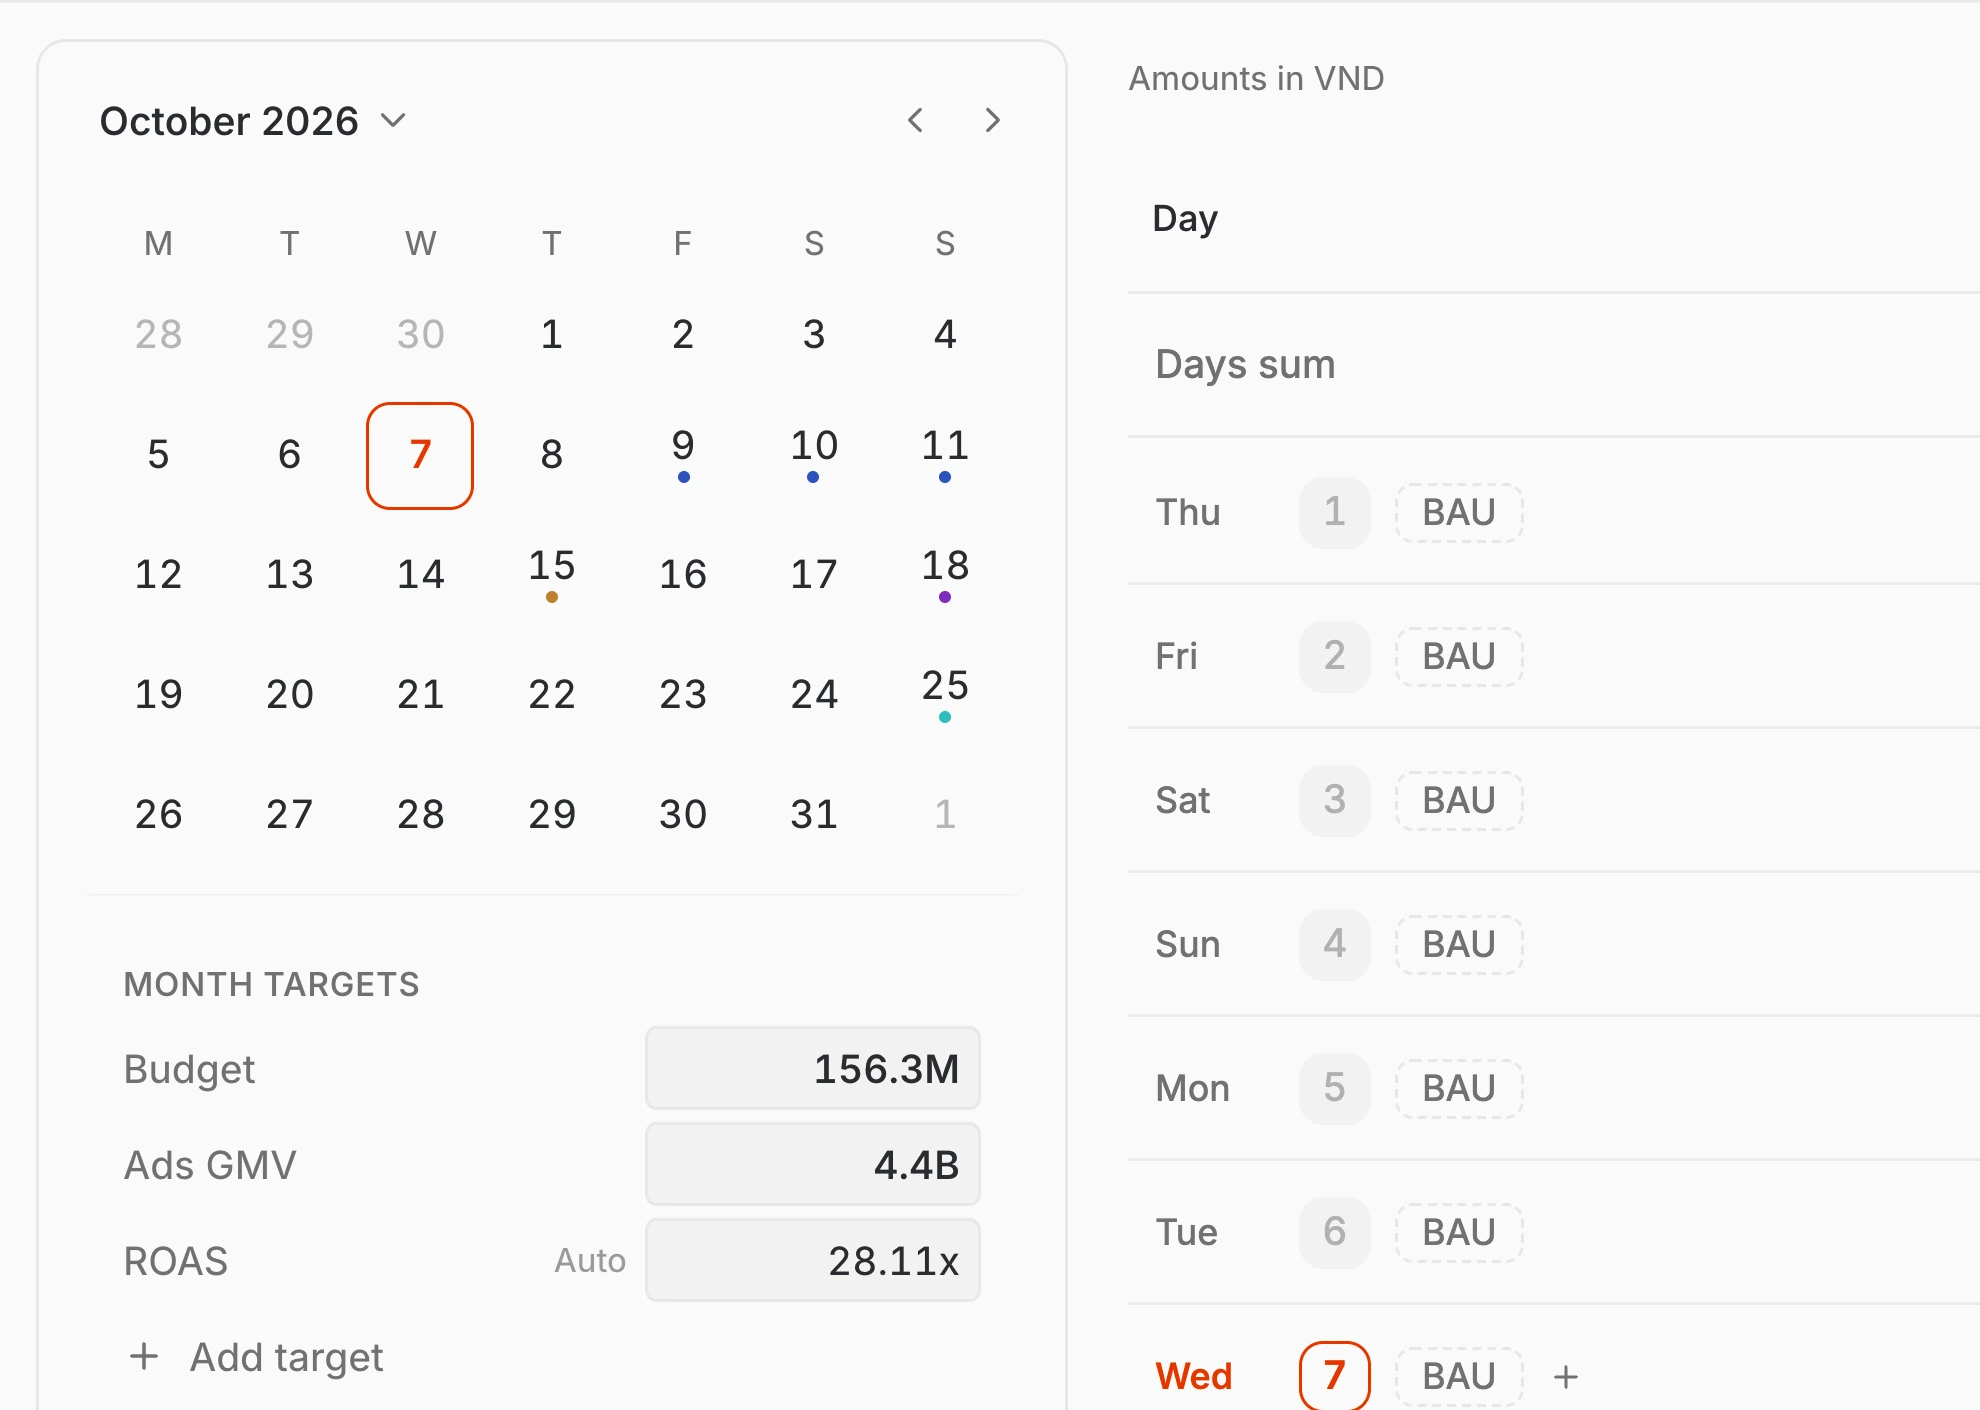Click the Budget label
This screenshot has width=1980, height=1410.
coord(189,1070)
